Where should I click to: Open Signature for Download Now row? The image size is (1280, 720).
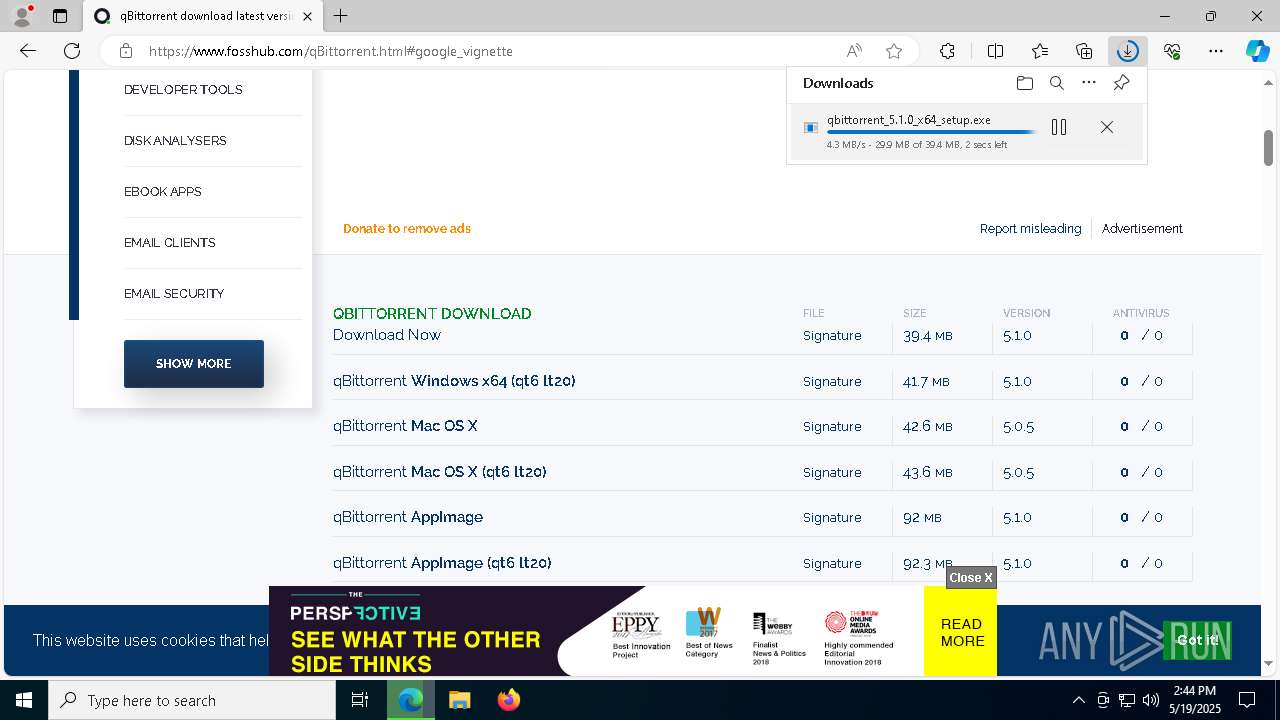coord(832,336)
